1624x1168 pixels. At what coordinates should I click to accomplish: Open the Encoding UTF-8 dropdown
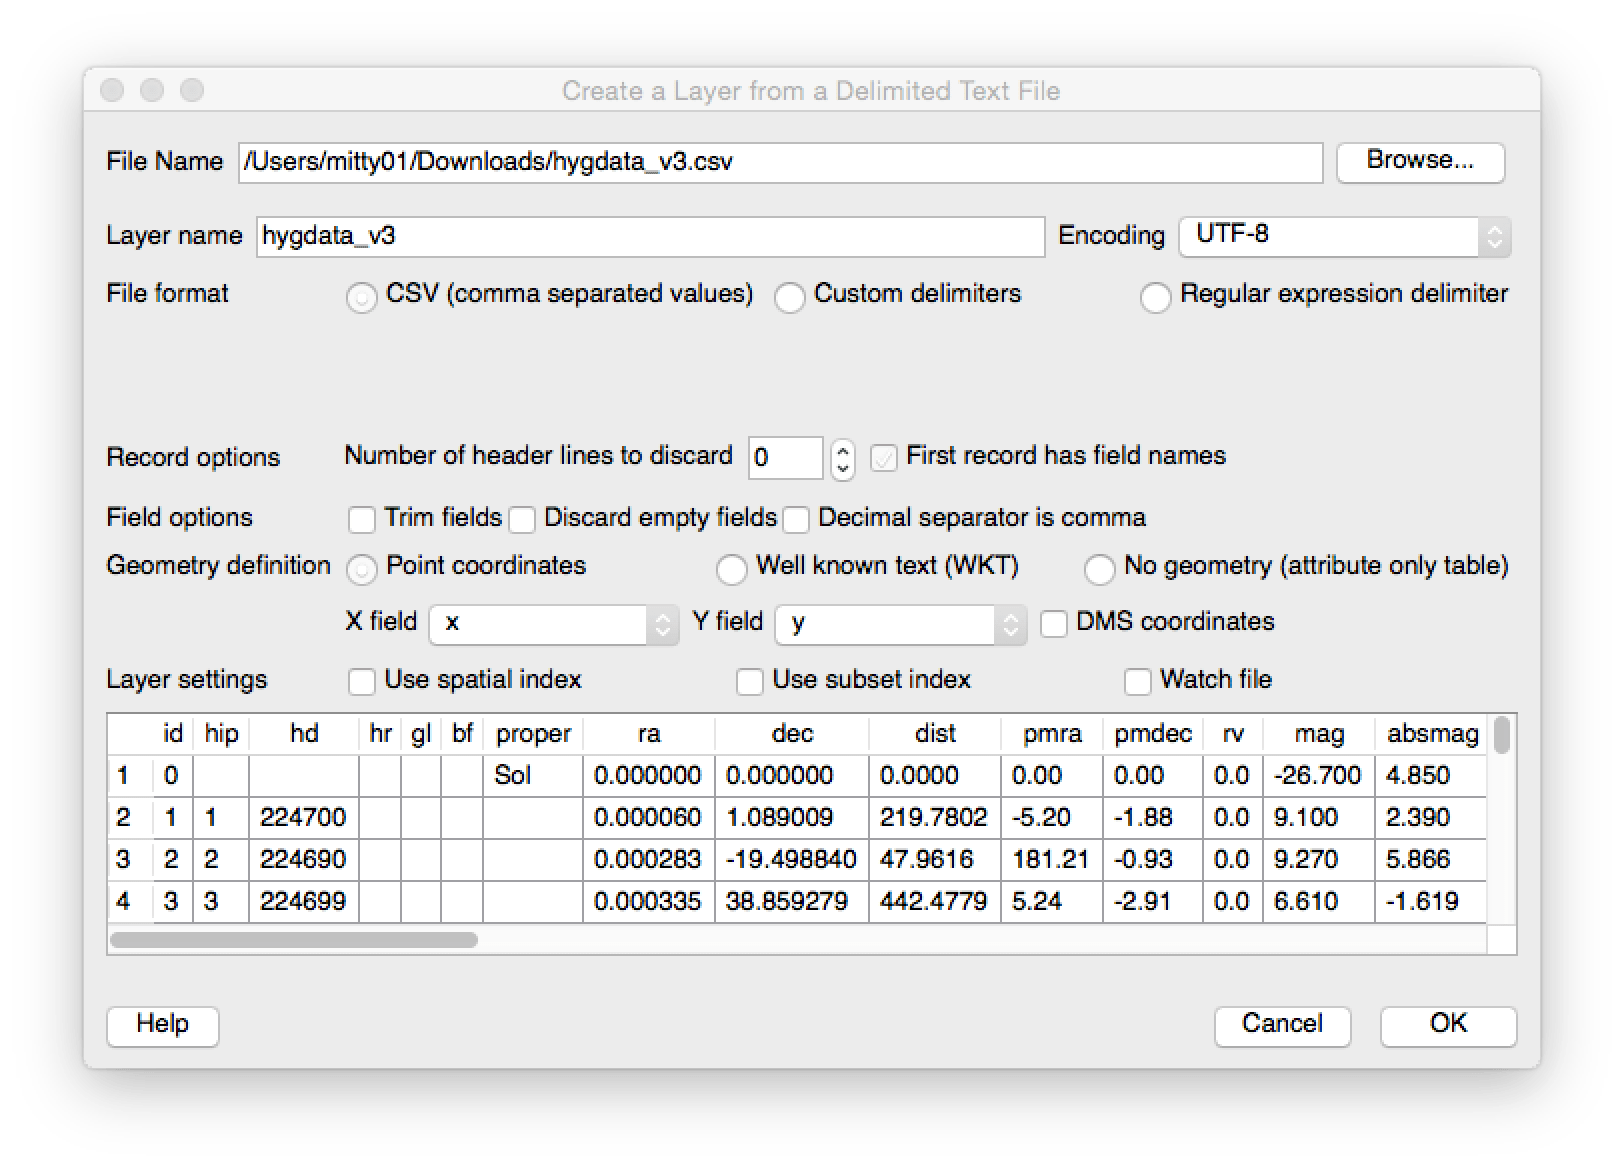(x=1344, y=236)
